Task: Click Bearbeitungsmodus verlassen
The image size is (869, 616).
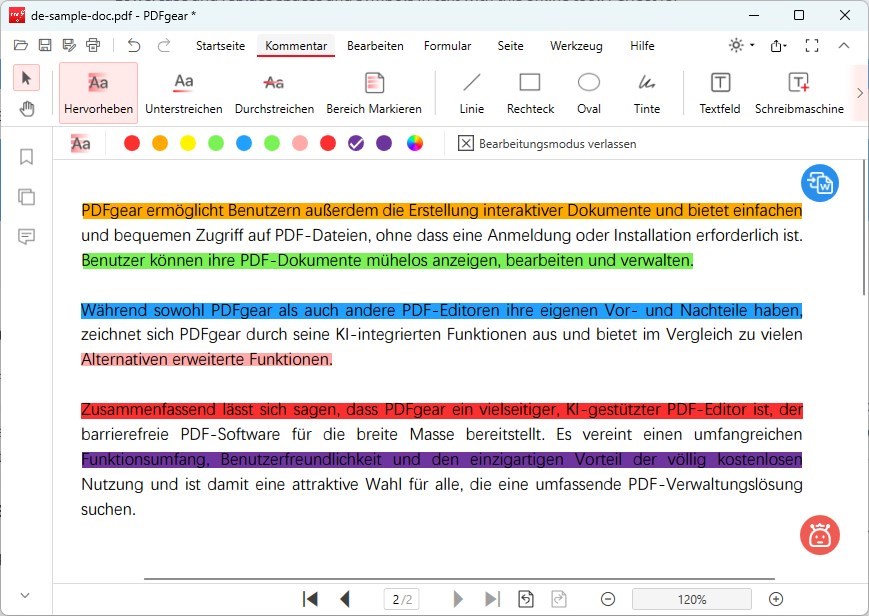Action: [x=547, y=144]
